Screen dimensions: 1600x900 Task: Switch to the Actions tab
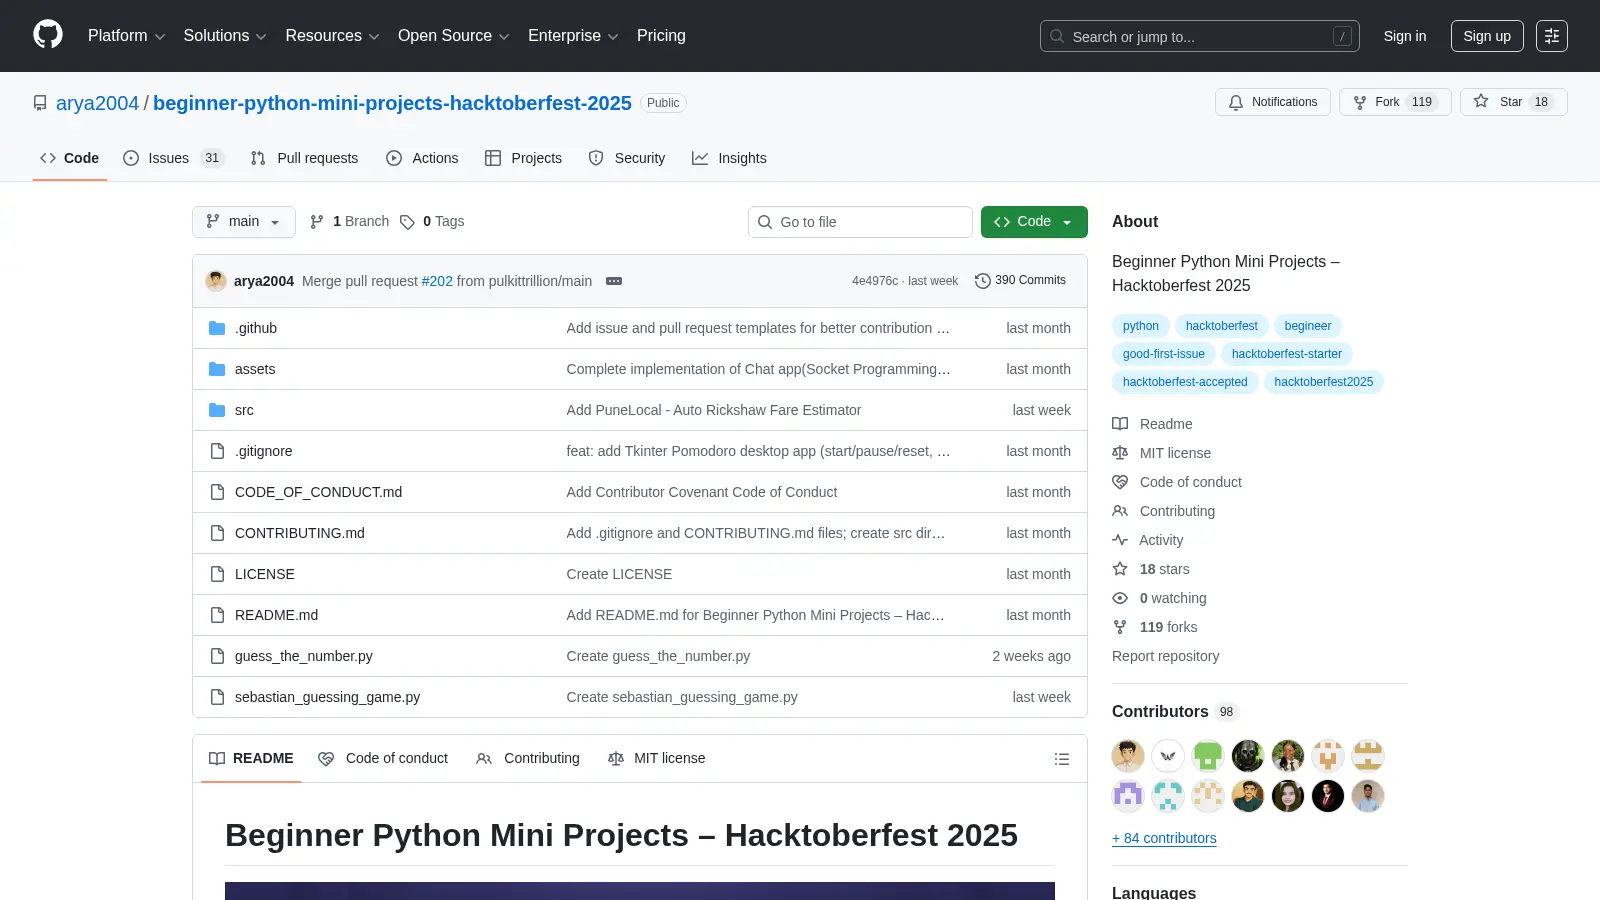click(422, 158)
